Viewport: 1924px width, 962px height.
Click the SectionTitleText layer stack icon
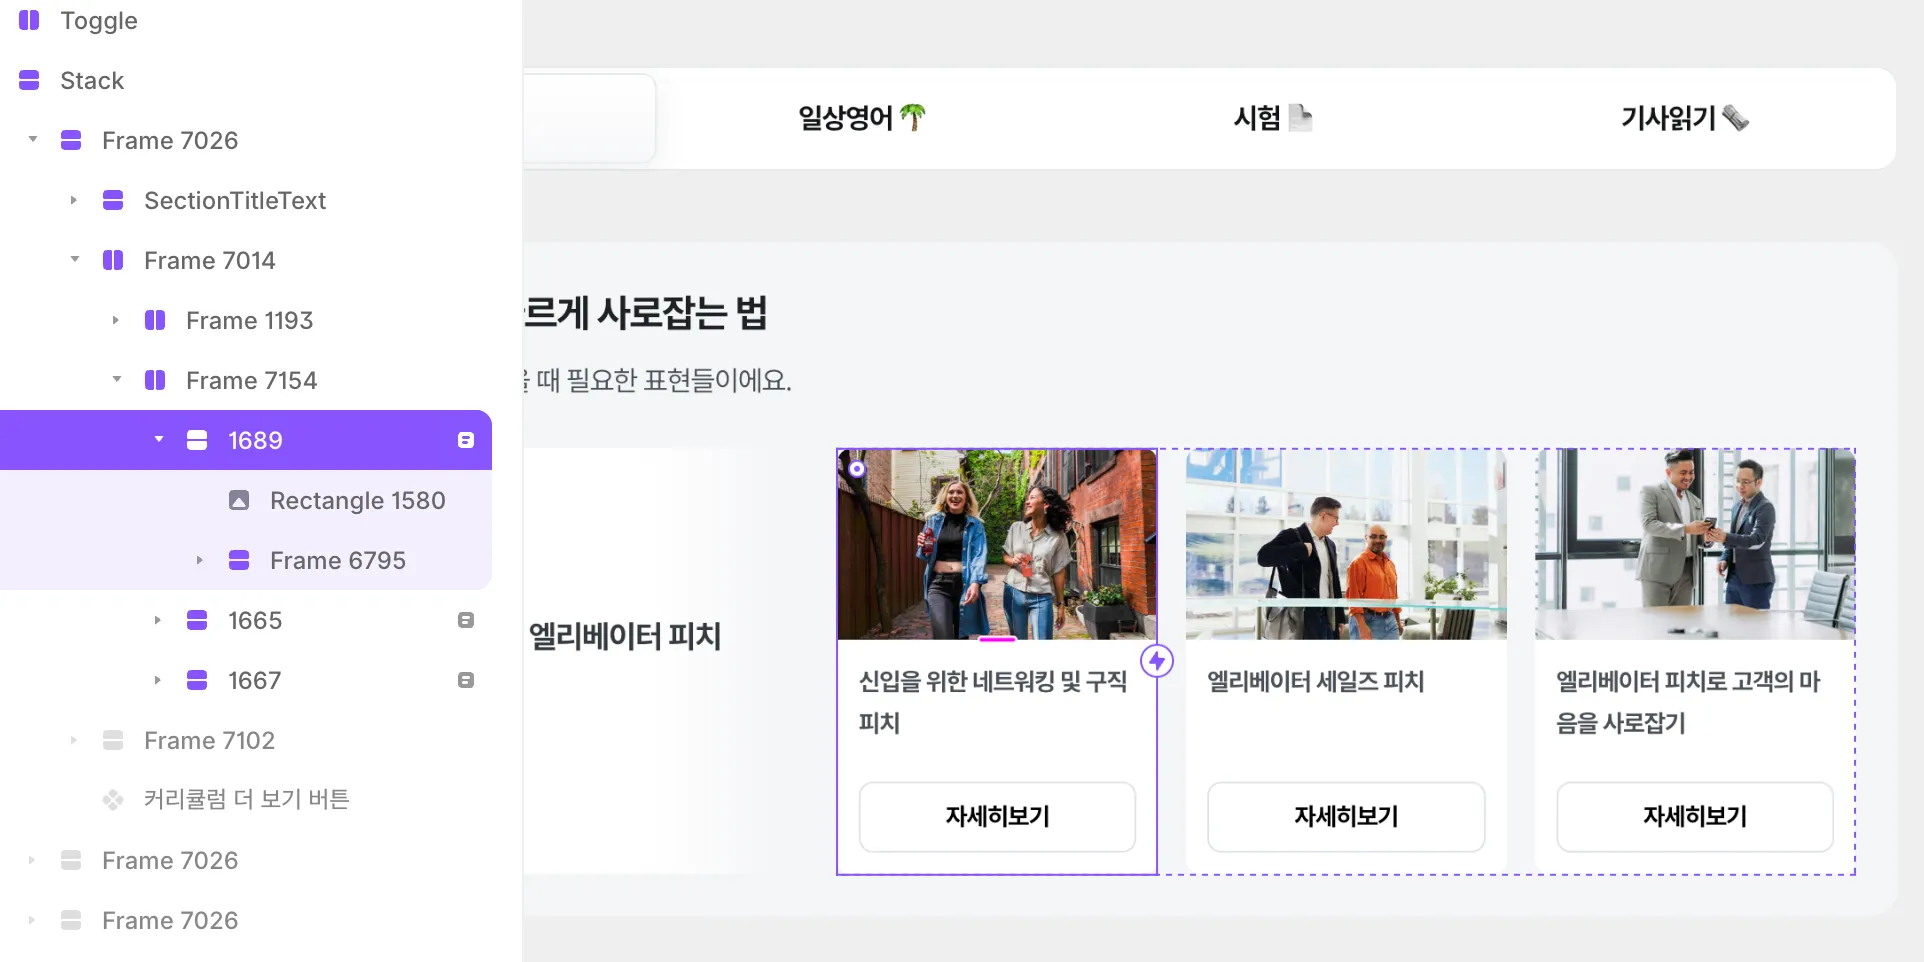(x=113, y=200)
